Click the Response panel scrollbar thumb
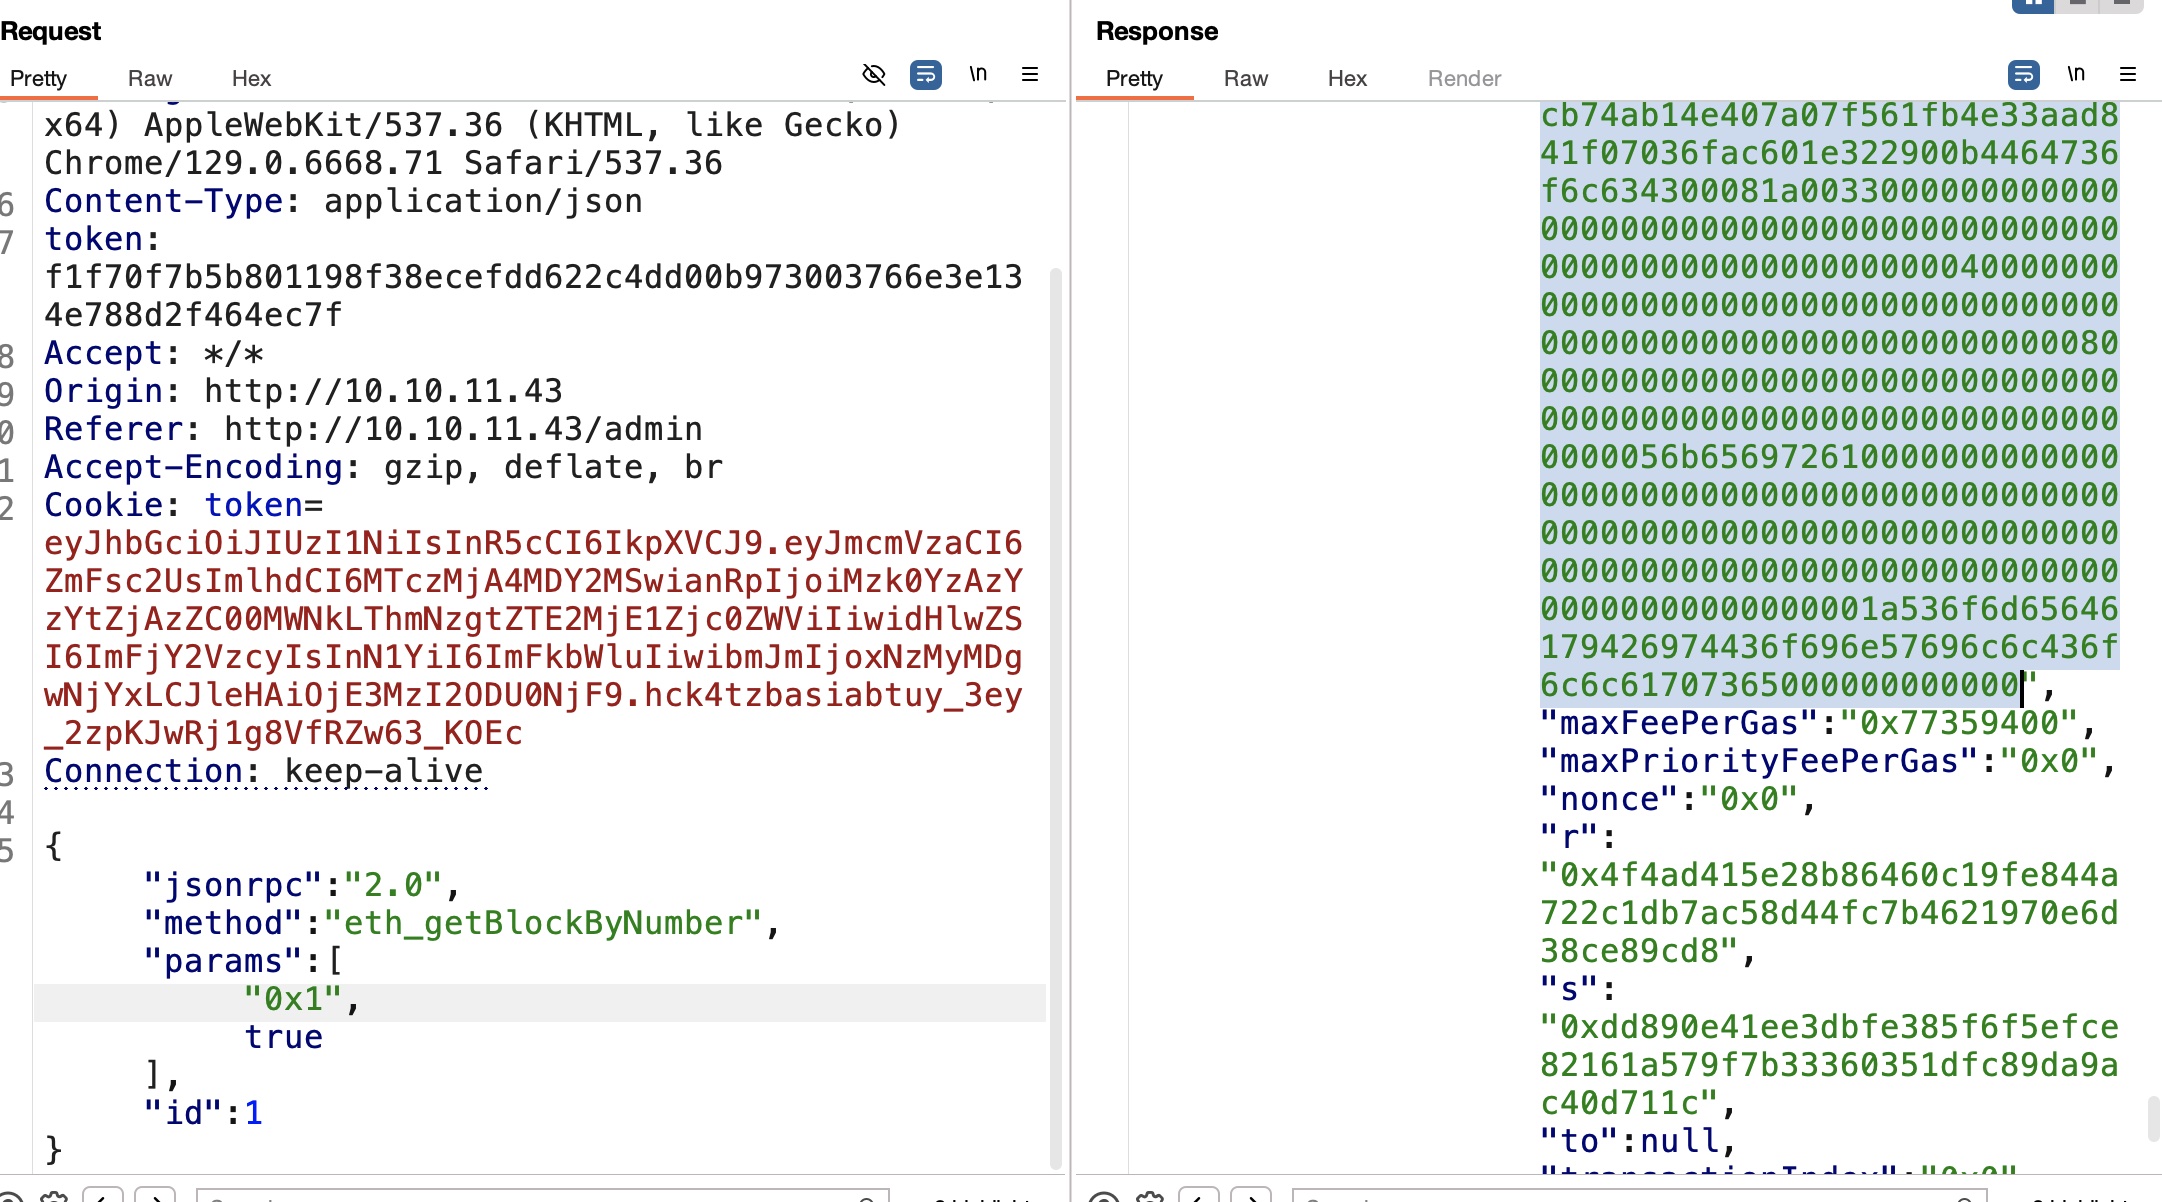2162x1202 pixels. coord(2153,1118)
